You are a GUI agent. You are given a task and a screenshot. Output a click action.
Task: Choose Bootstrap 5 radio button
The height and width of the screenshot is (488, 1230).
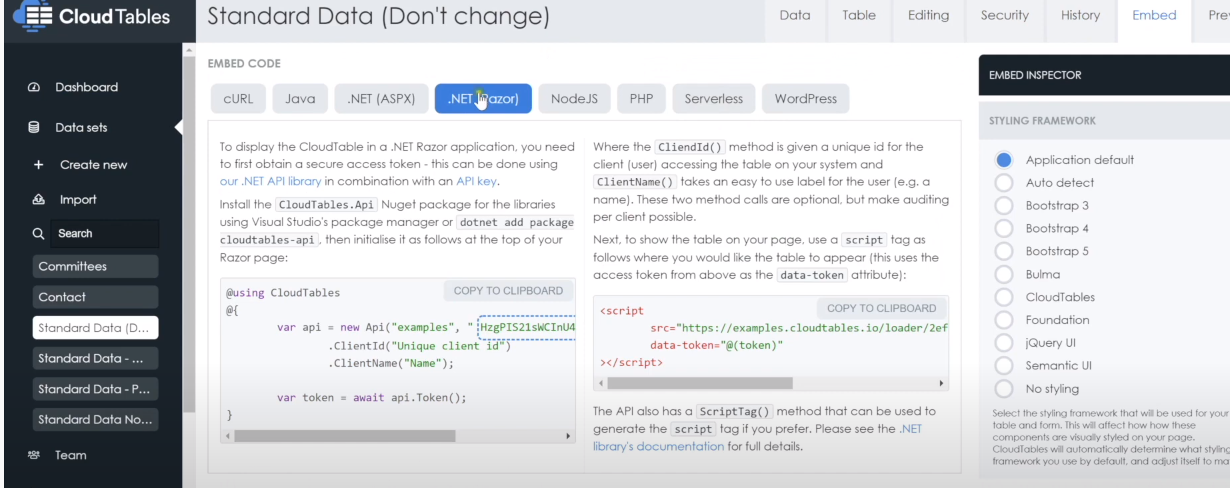tap(1005, 252)
